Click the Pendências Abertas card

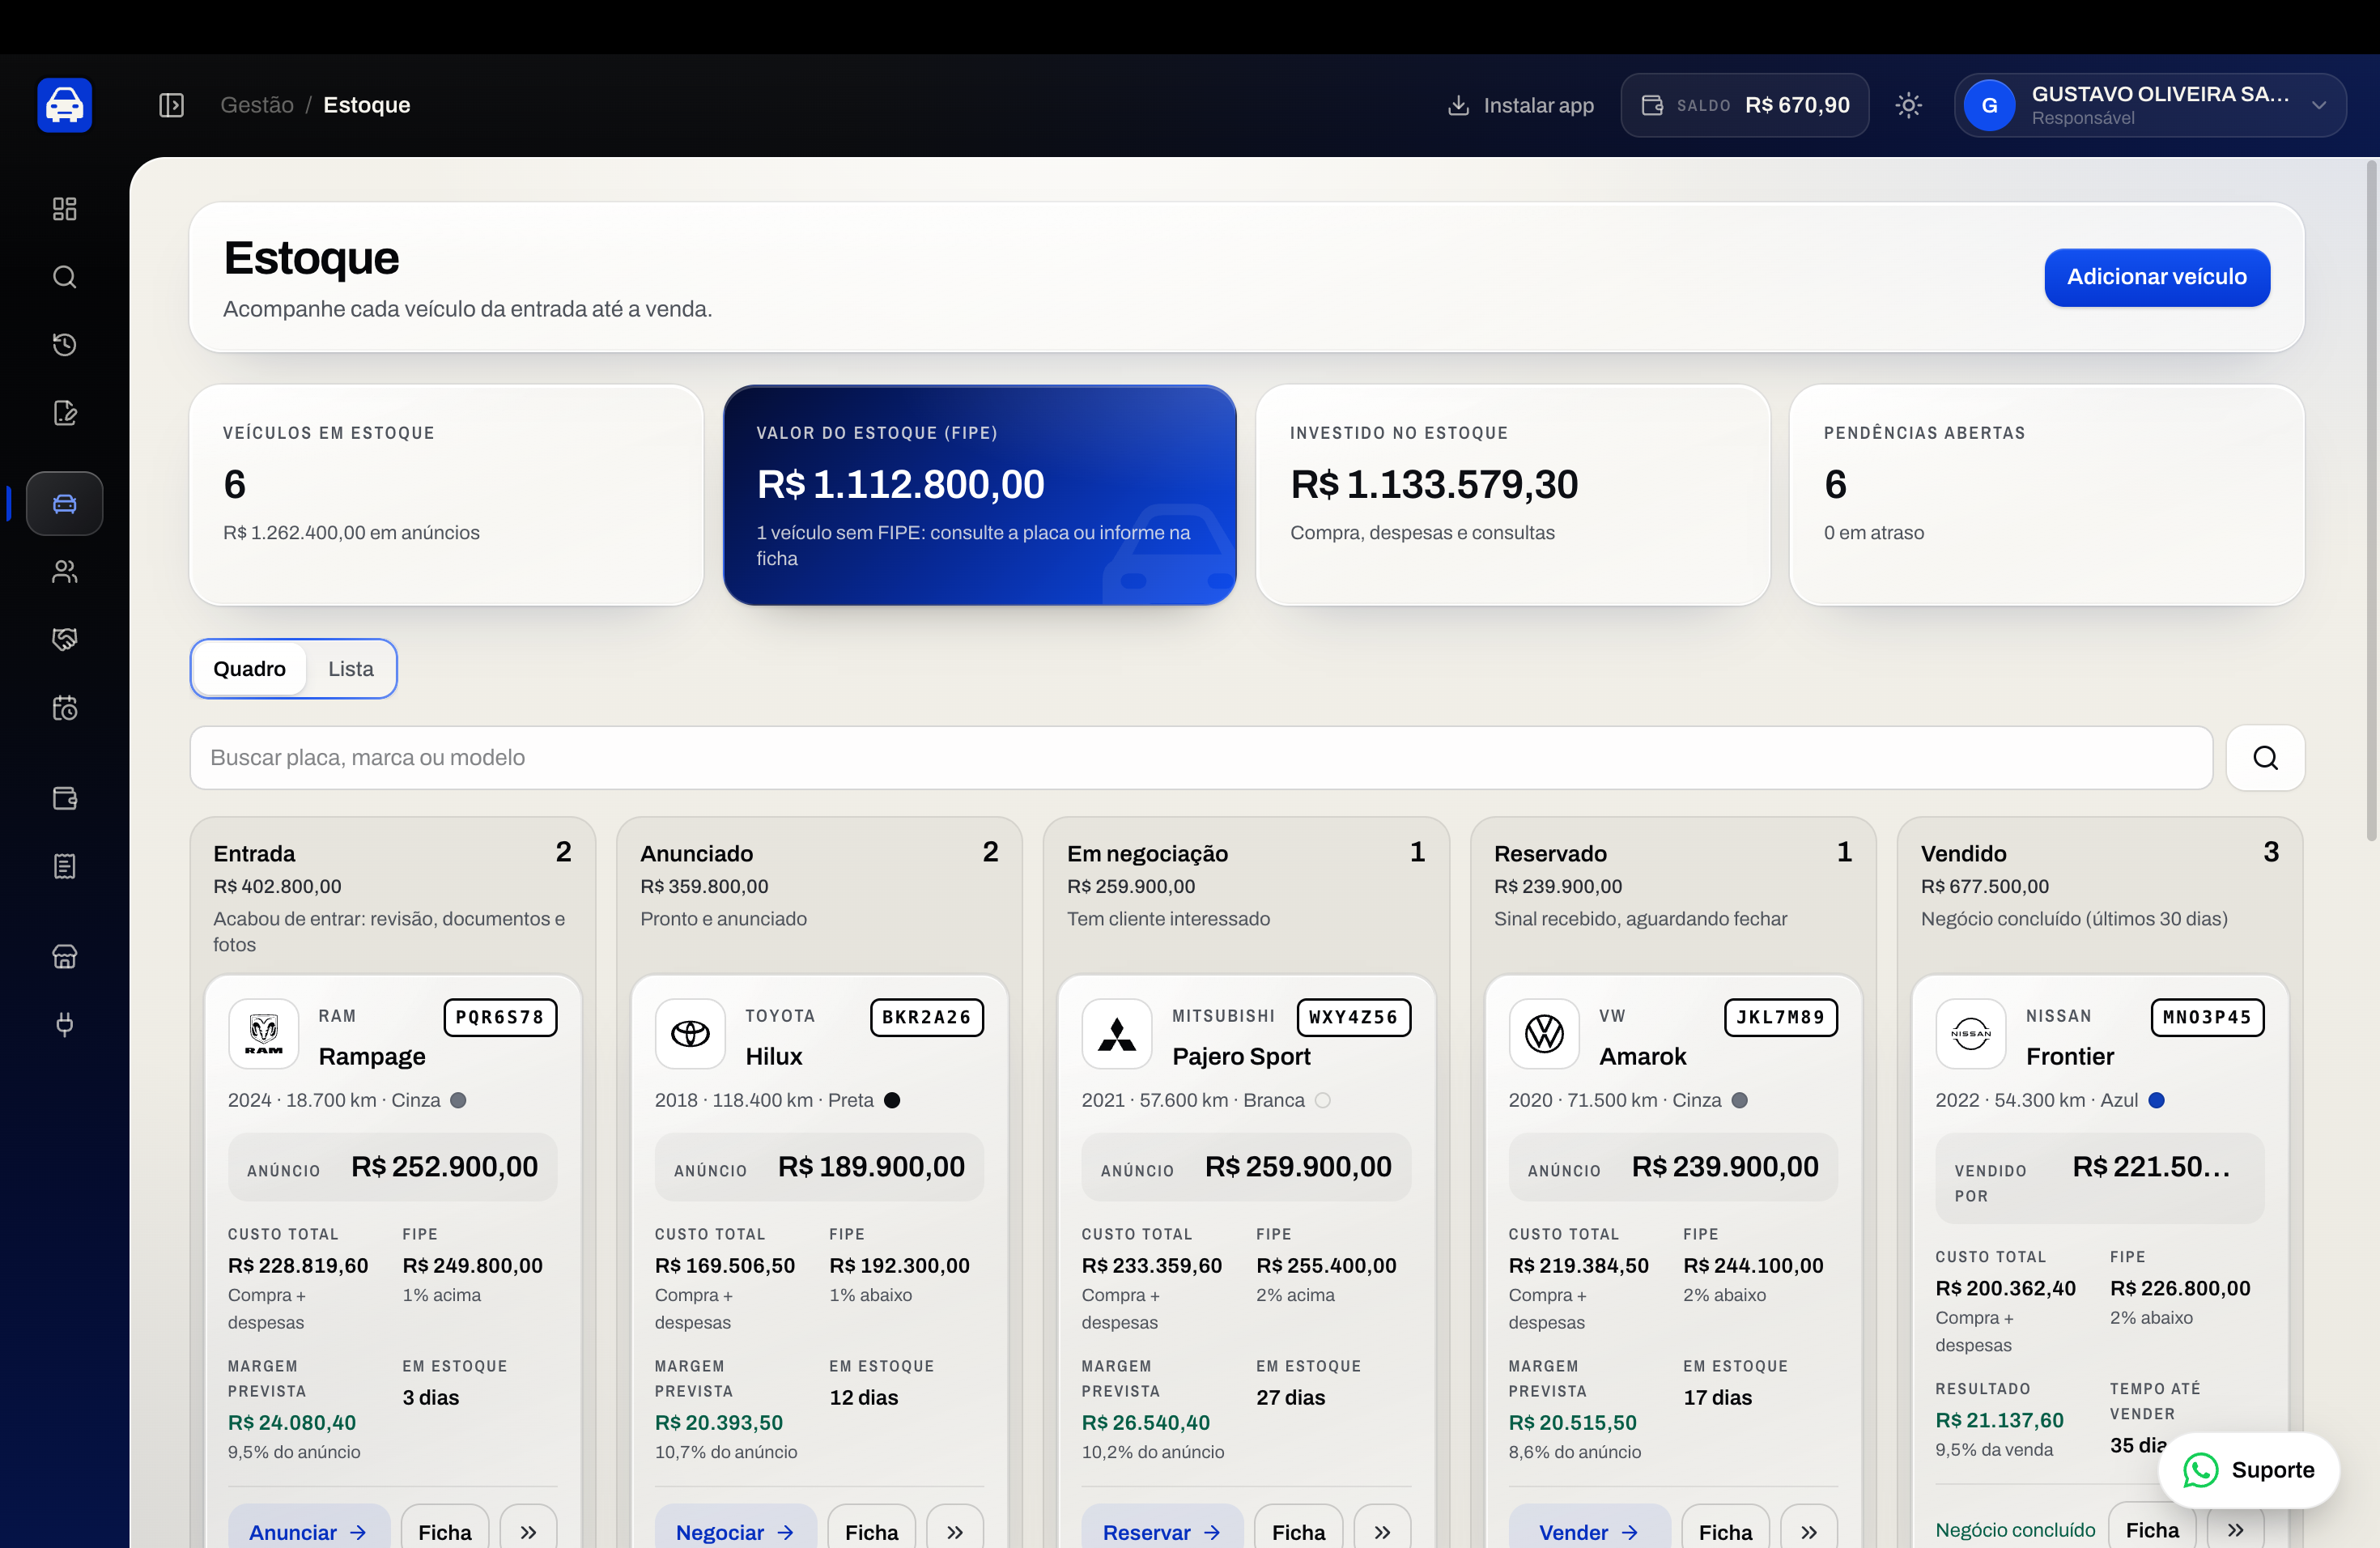[x=2047, y=495]
